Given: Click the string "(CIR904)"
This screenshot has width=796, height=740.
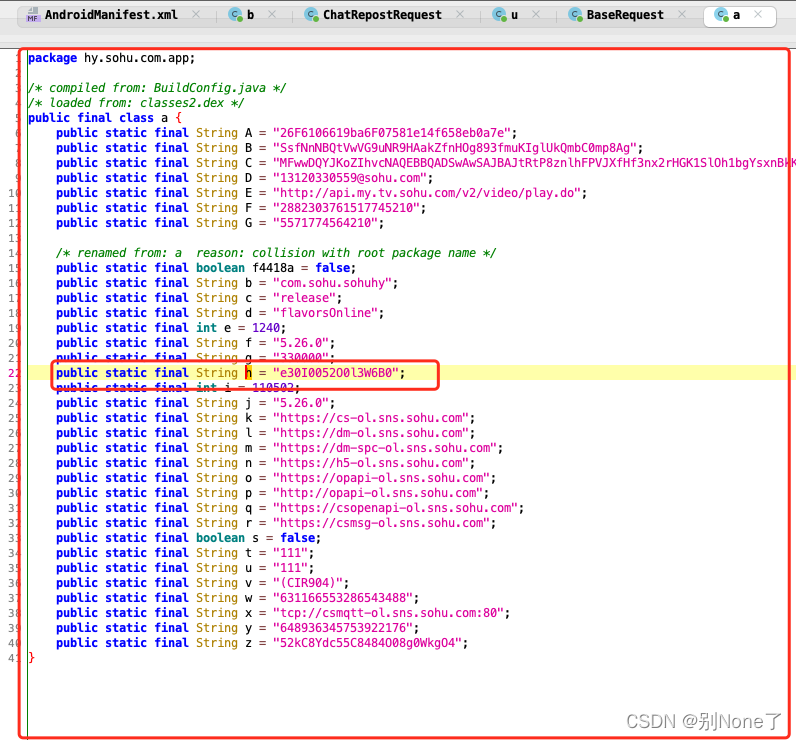Looking at the screenshot, I should [308, 583].
